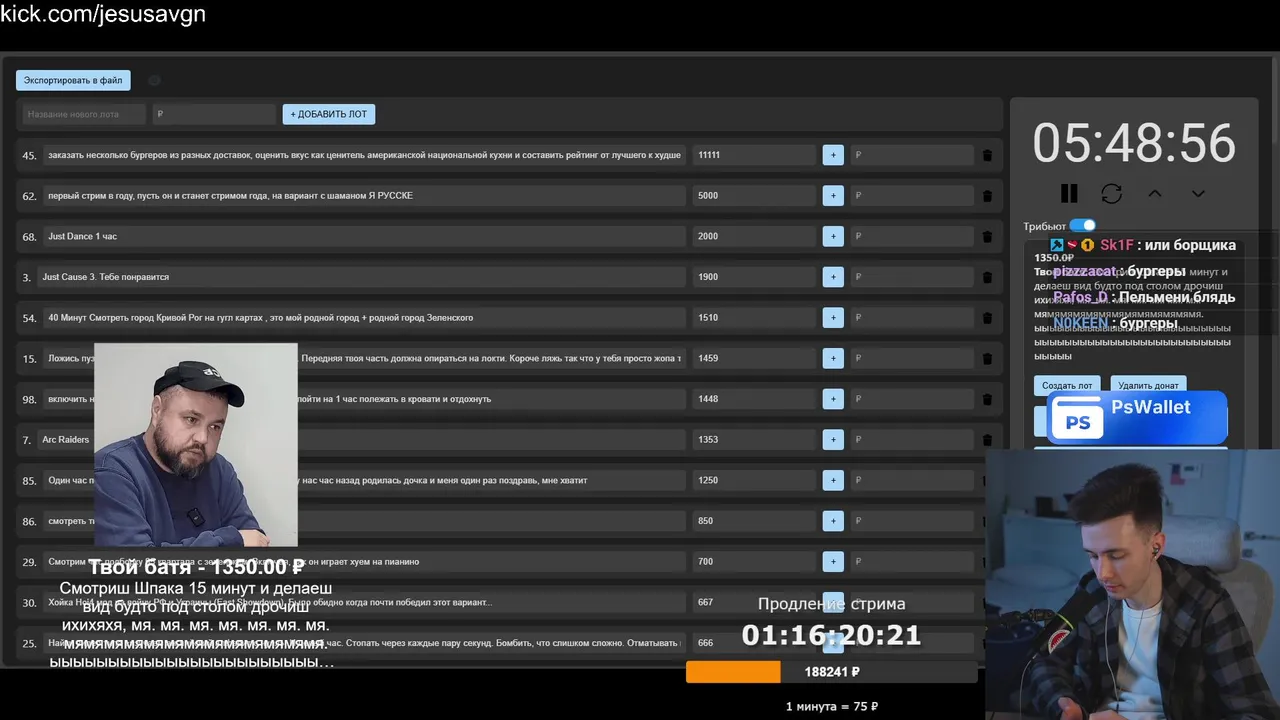Delete lot 62 with trash icon

pyautogui.click(x=987, y=196)
